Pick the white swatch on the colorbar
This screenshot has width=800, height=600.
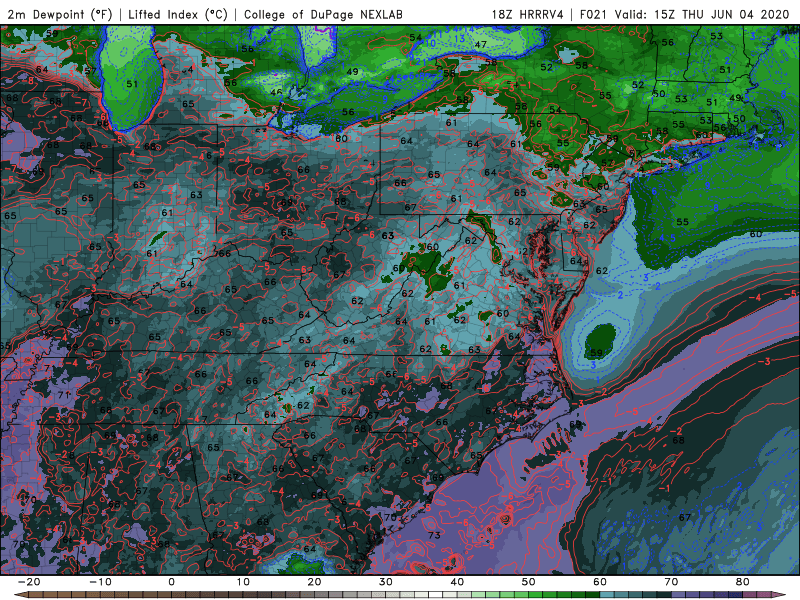pyautogui.click(x=436, y=595)
